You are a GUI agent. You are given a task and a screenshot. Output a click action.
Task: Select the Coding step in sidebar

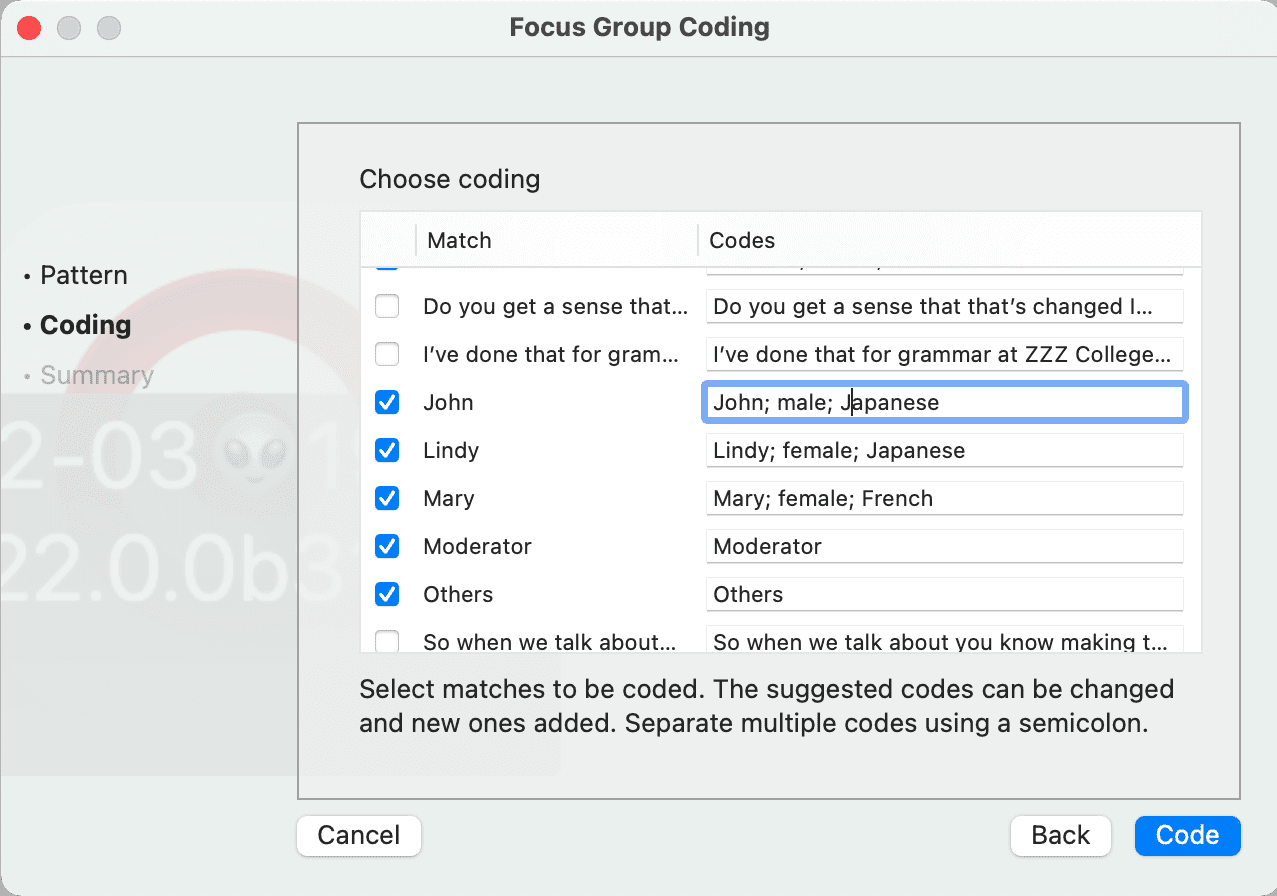(86, 325)
